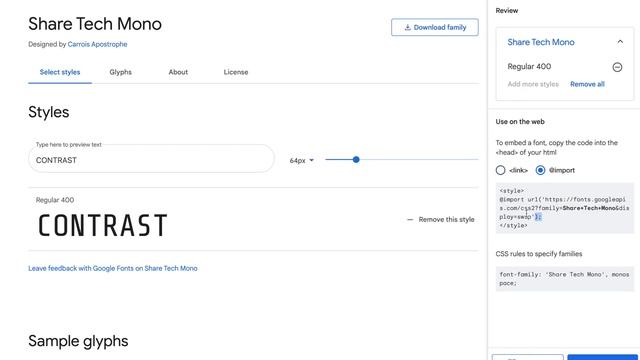
Task: Click the CONTRAST preview rendered in Regular 400
Action: tap(102, 225)
